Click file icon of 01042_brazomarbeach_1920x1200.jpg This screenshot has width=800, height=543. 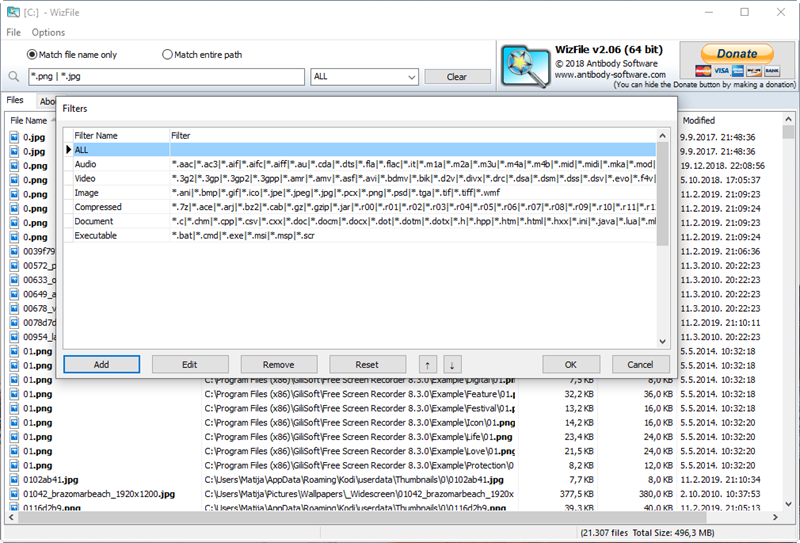[14, 493]
